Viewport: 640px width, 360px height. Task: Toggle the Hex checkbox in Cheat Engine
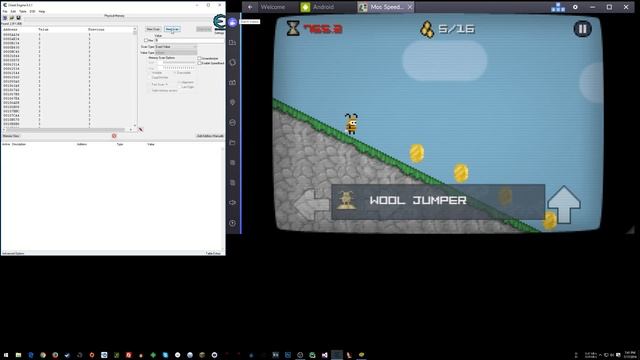point(146,40)
